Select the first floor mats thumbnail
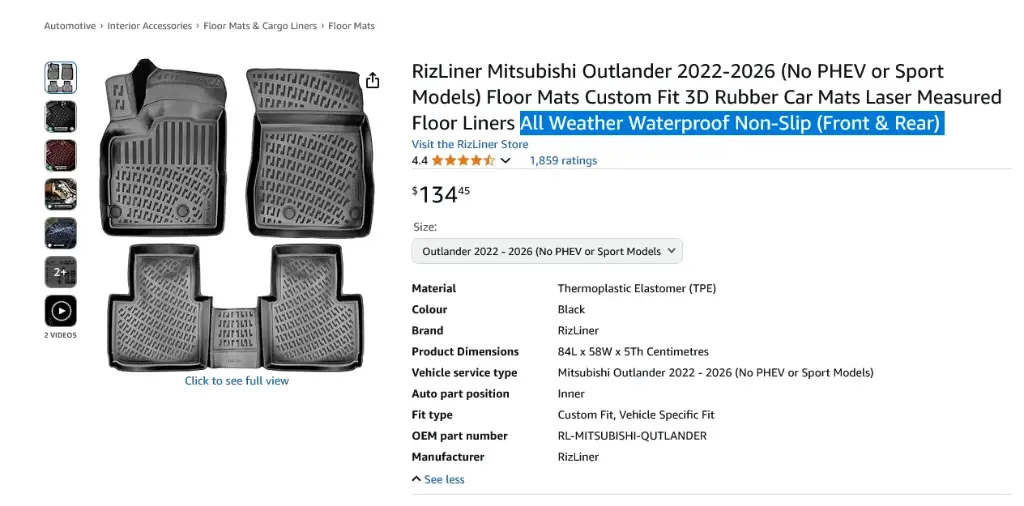This screenshot has width=1024, height=506. click(60, 77)
